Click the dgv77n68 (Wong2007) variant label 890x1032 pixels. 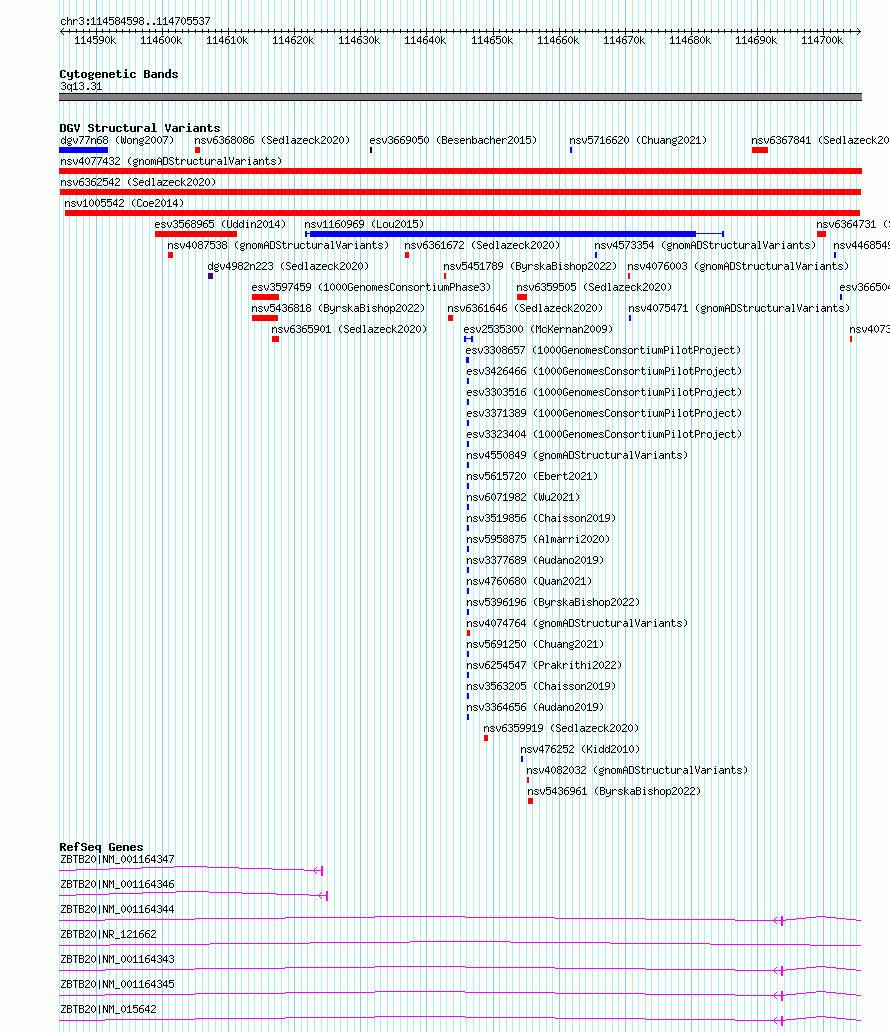[117, 140]
